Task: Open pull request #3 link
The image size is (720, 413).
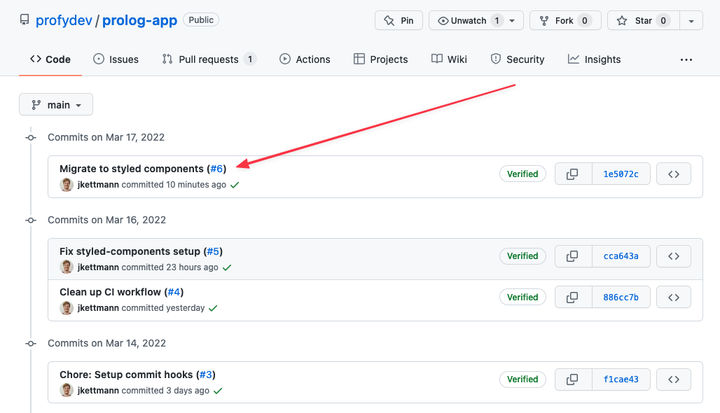Action: click(x=206, y=374)
